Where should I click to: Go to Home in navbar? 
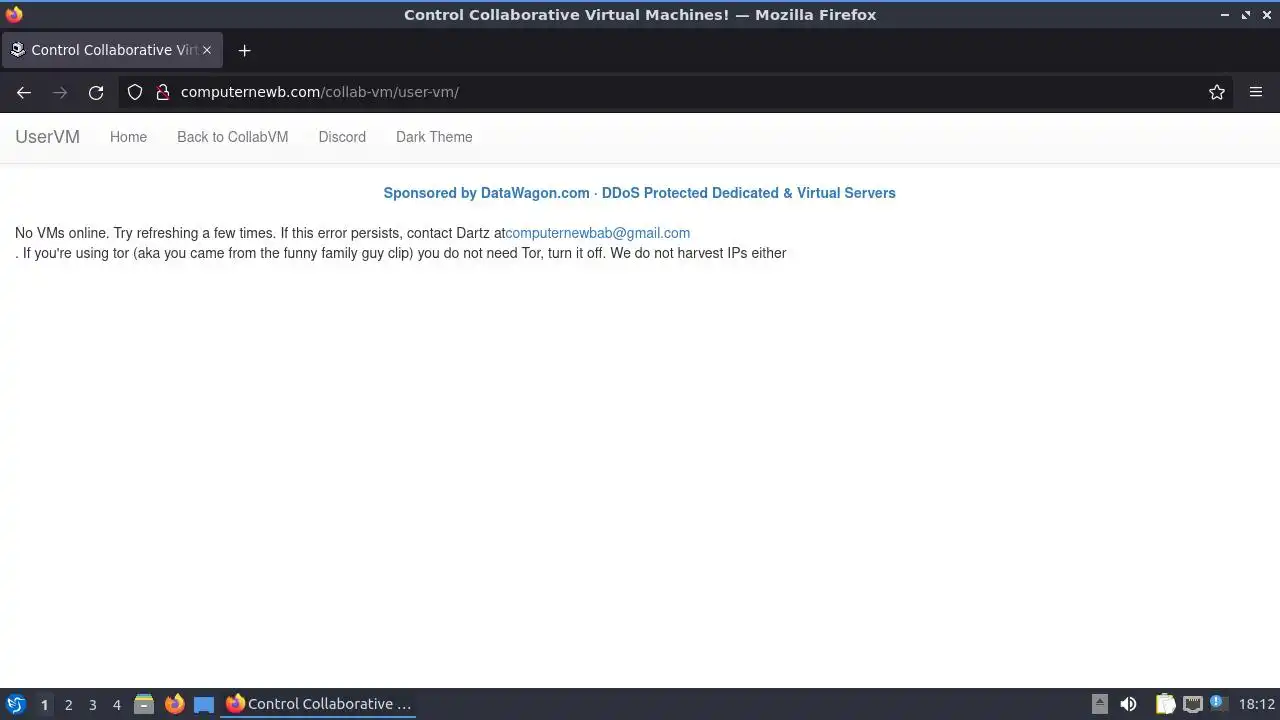[128, 137]
